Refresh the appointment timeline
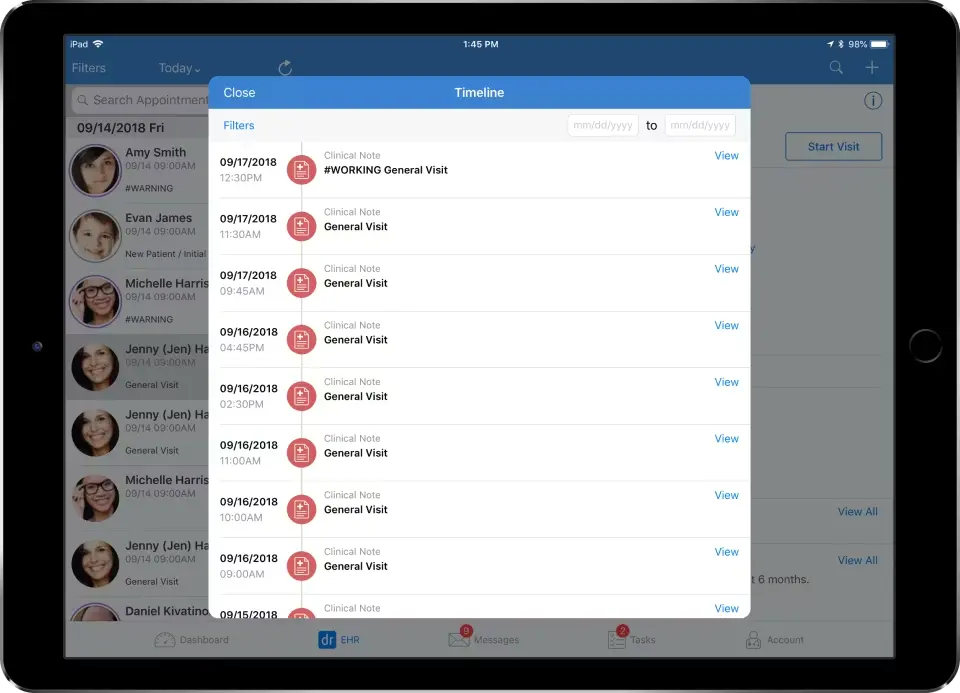 tap(284, 67)
